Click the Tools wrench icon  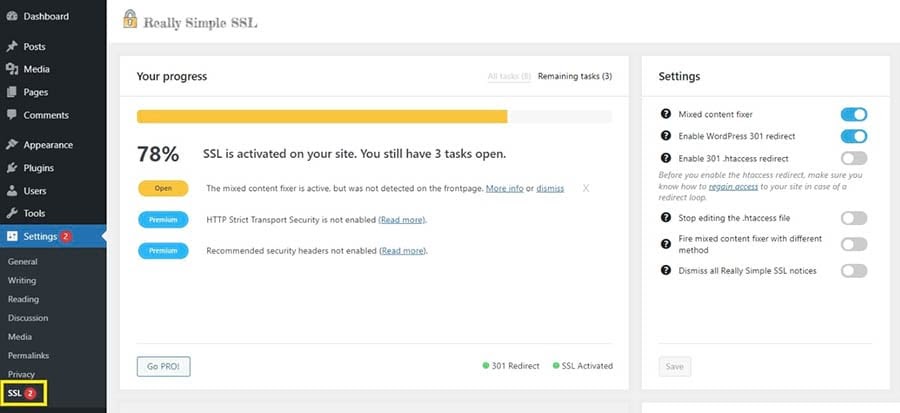coord(12,214)
